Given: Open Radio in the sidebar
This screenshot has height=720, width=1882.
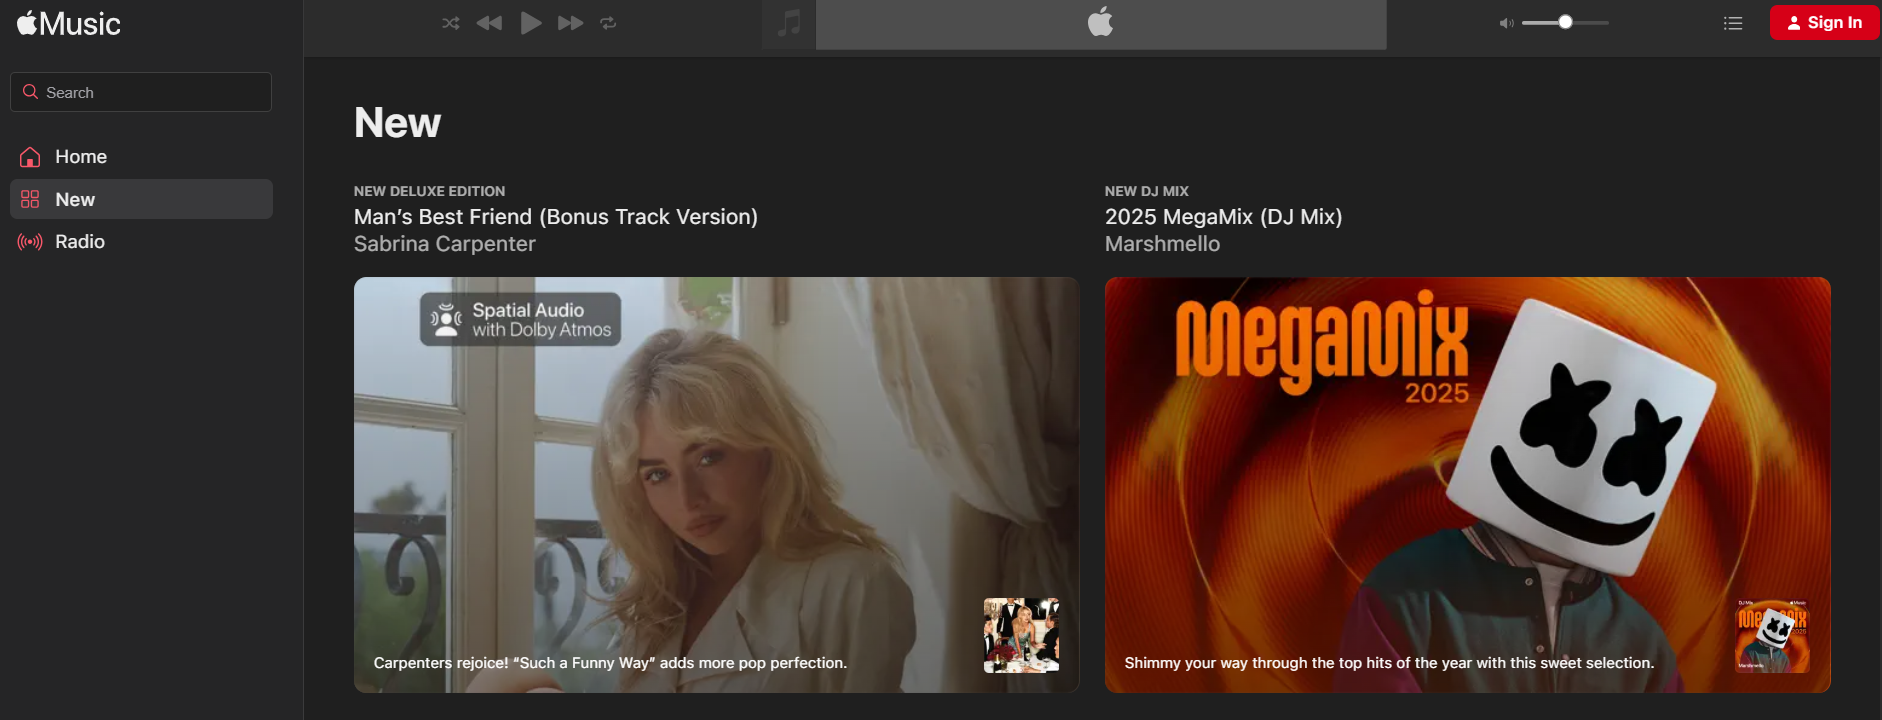Looking at the screenshot, I should [x=141, y=242].
